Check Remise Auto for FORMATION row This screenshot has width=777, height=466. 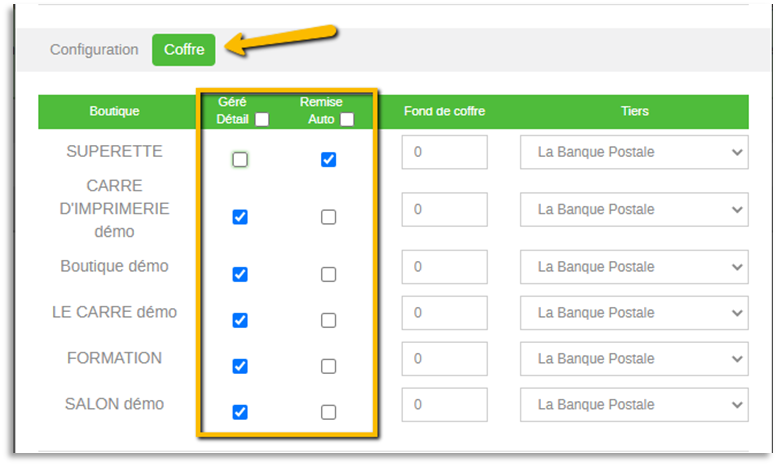pos(328,366)
